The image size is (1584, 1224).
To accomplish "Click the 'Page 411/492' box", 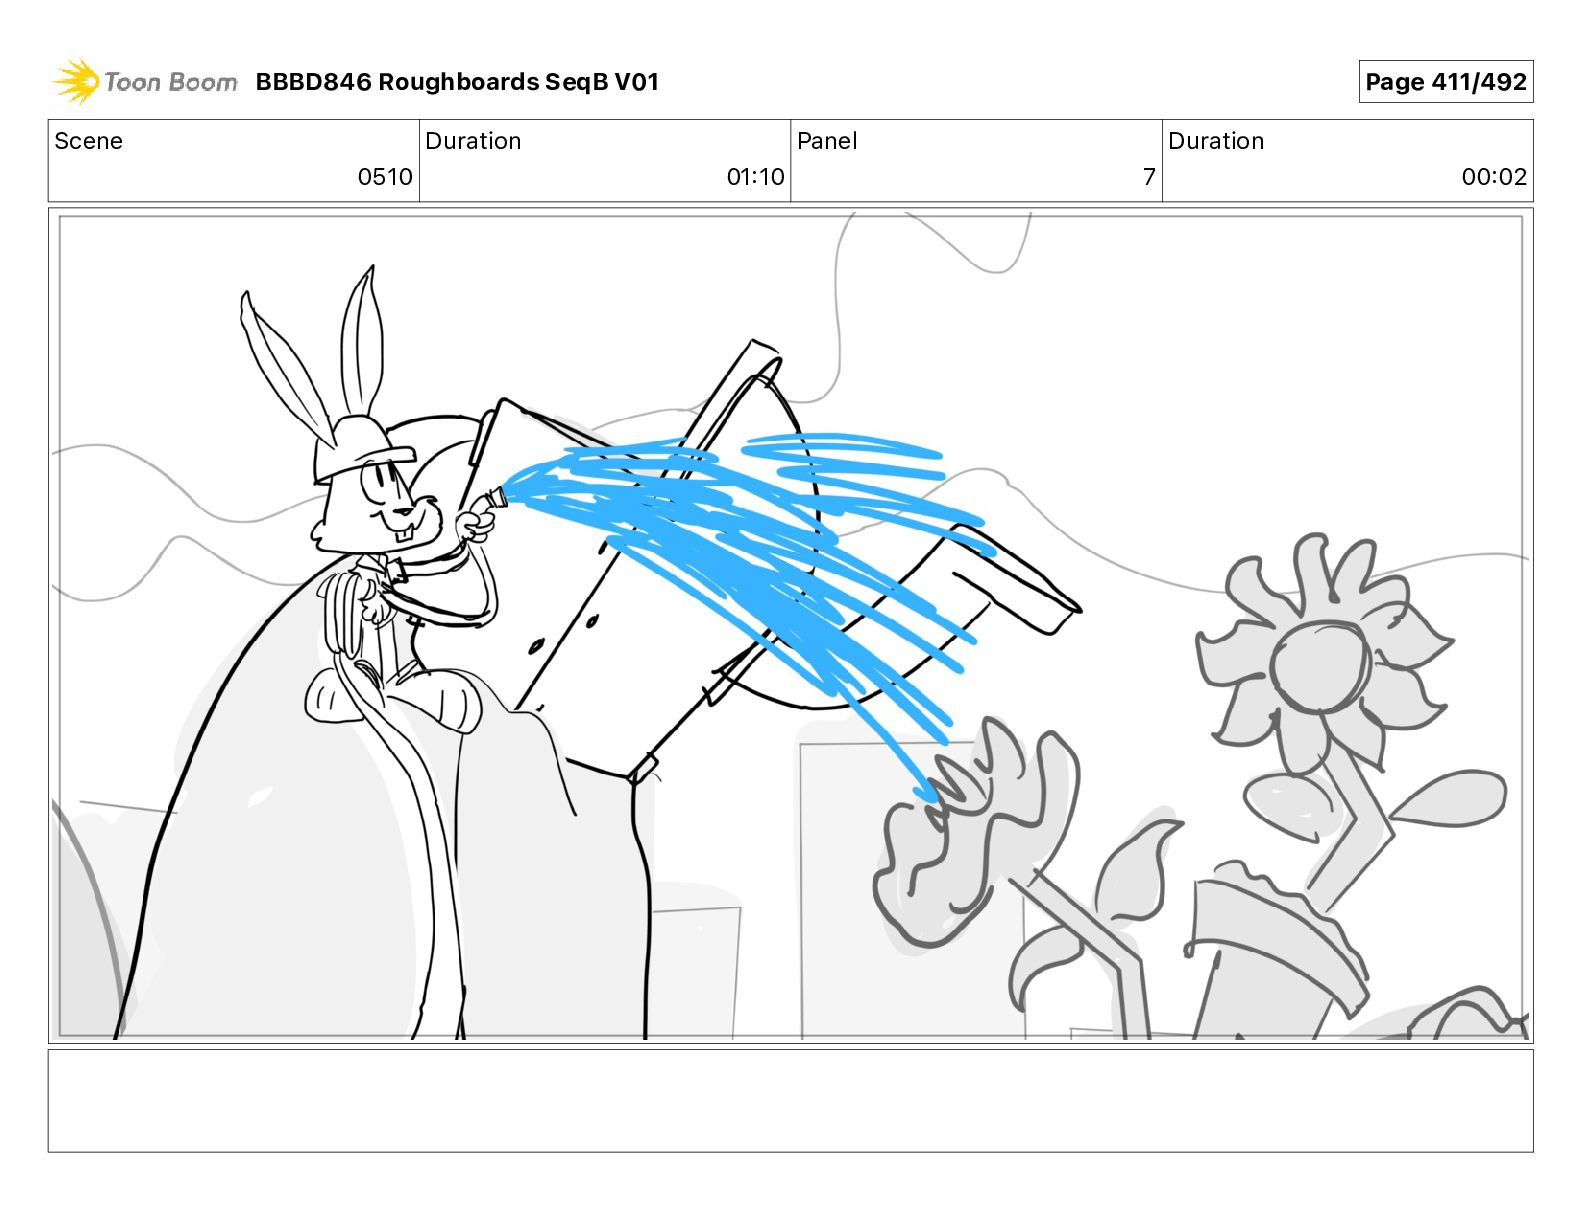I will (x=1445, y=82).
